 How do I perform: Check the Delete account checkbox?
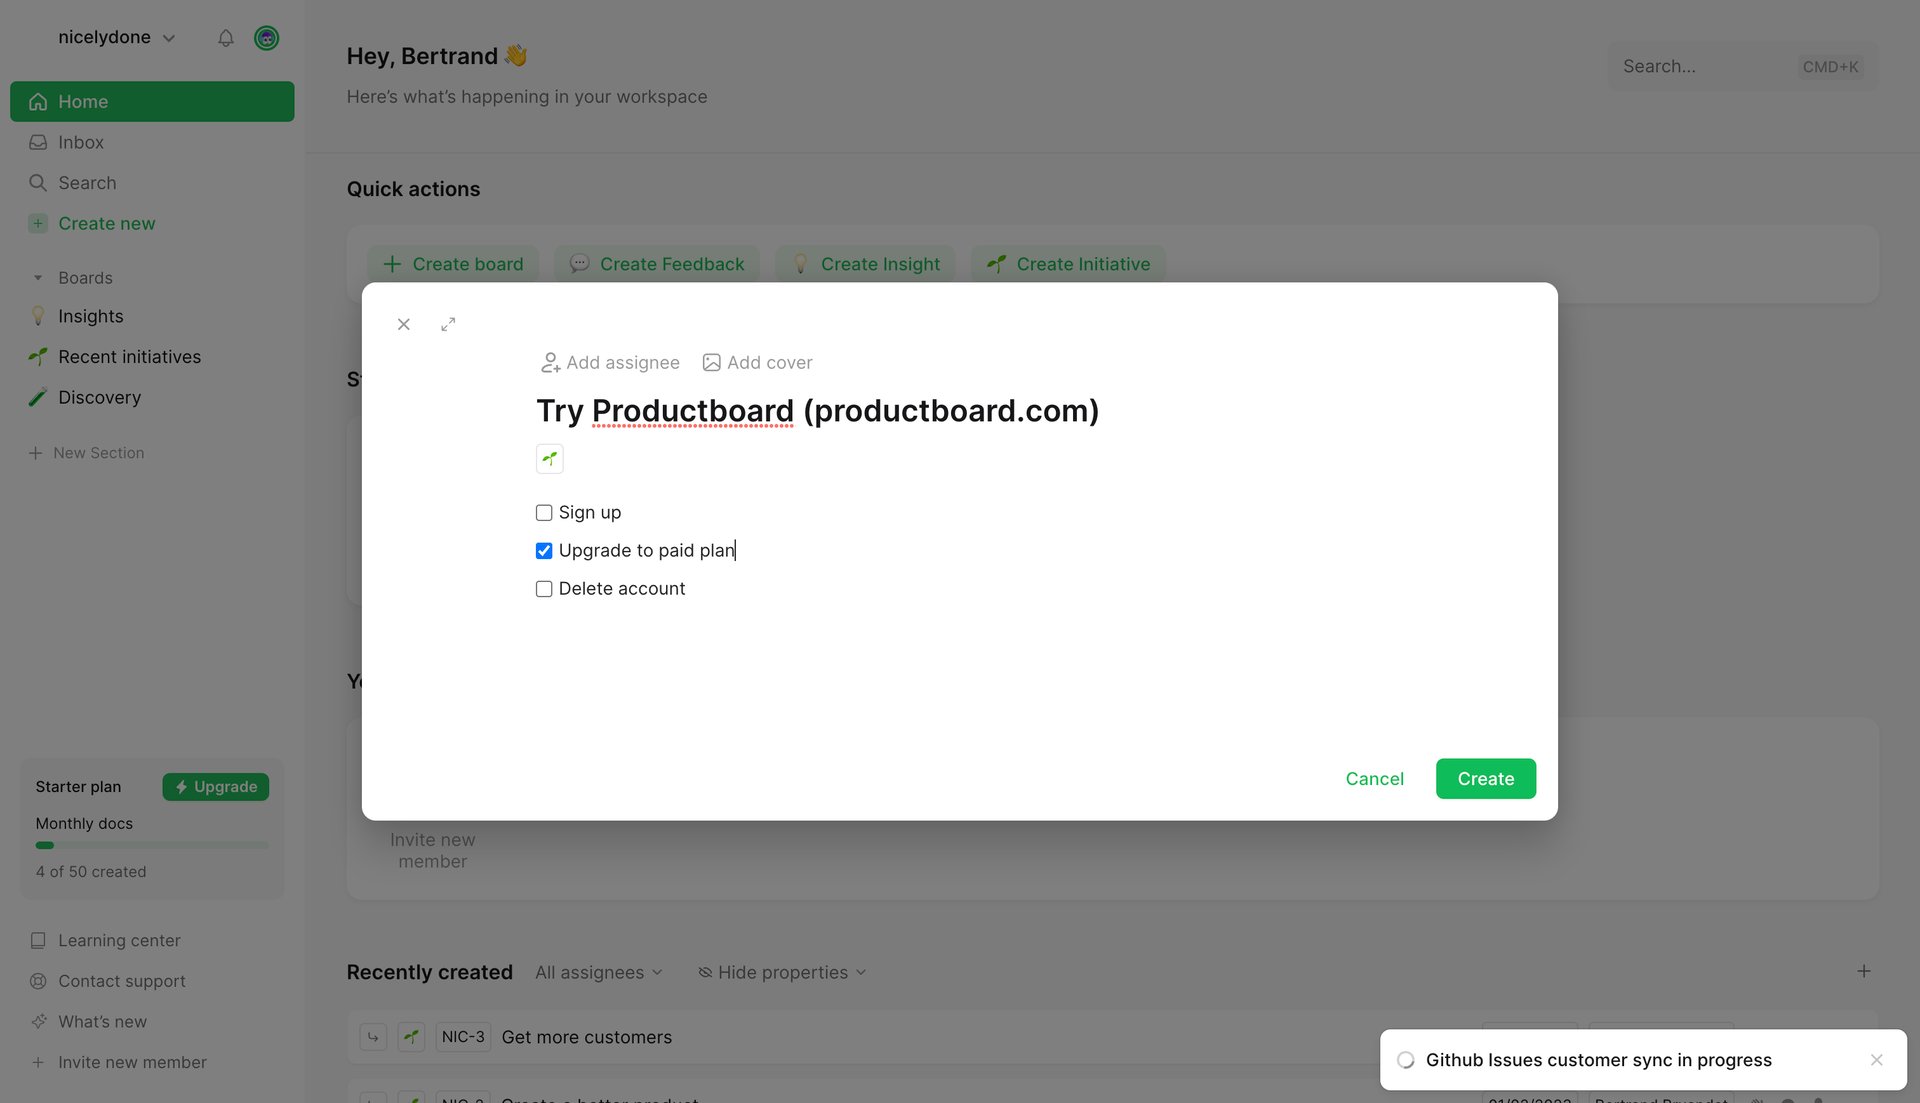tap(544, 589)
